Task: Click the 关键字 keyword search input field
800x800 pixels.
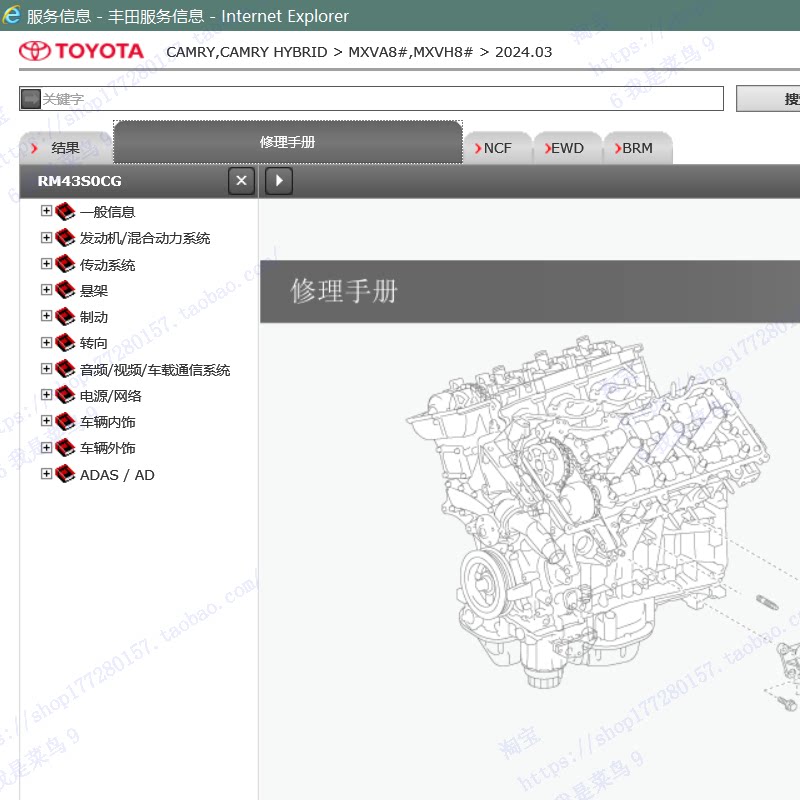Action: pyautogui.click(x=371, y=98)
